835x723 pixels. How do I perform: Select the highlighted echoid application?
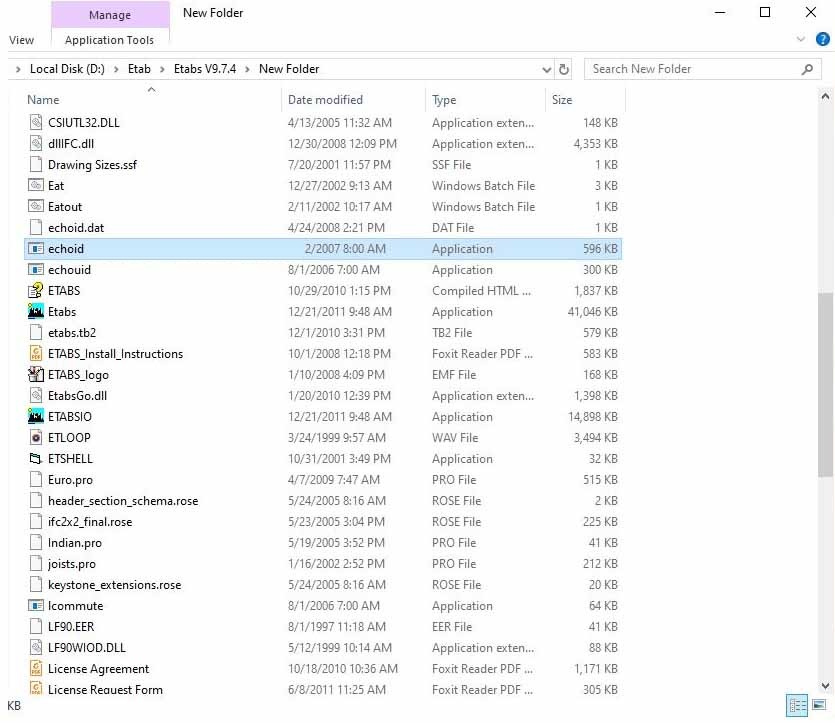pos(65,248)
